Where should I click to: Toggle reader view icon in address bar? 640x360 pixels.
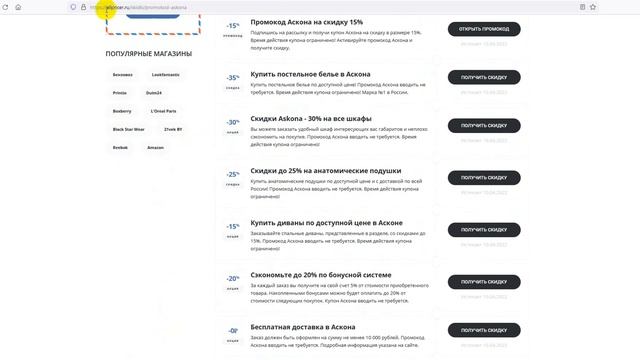coord(582,7)
